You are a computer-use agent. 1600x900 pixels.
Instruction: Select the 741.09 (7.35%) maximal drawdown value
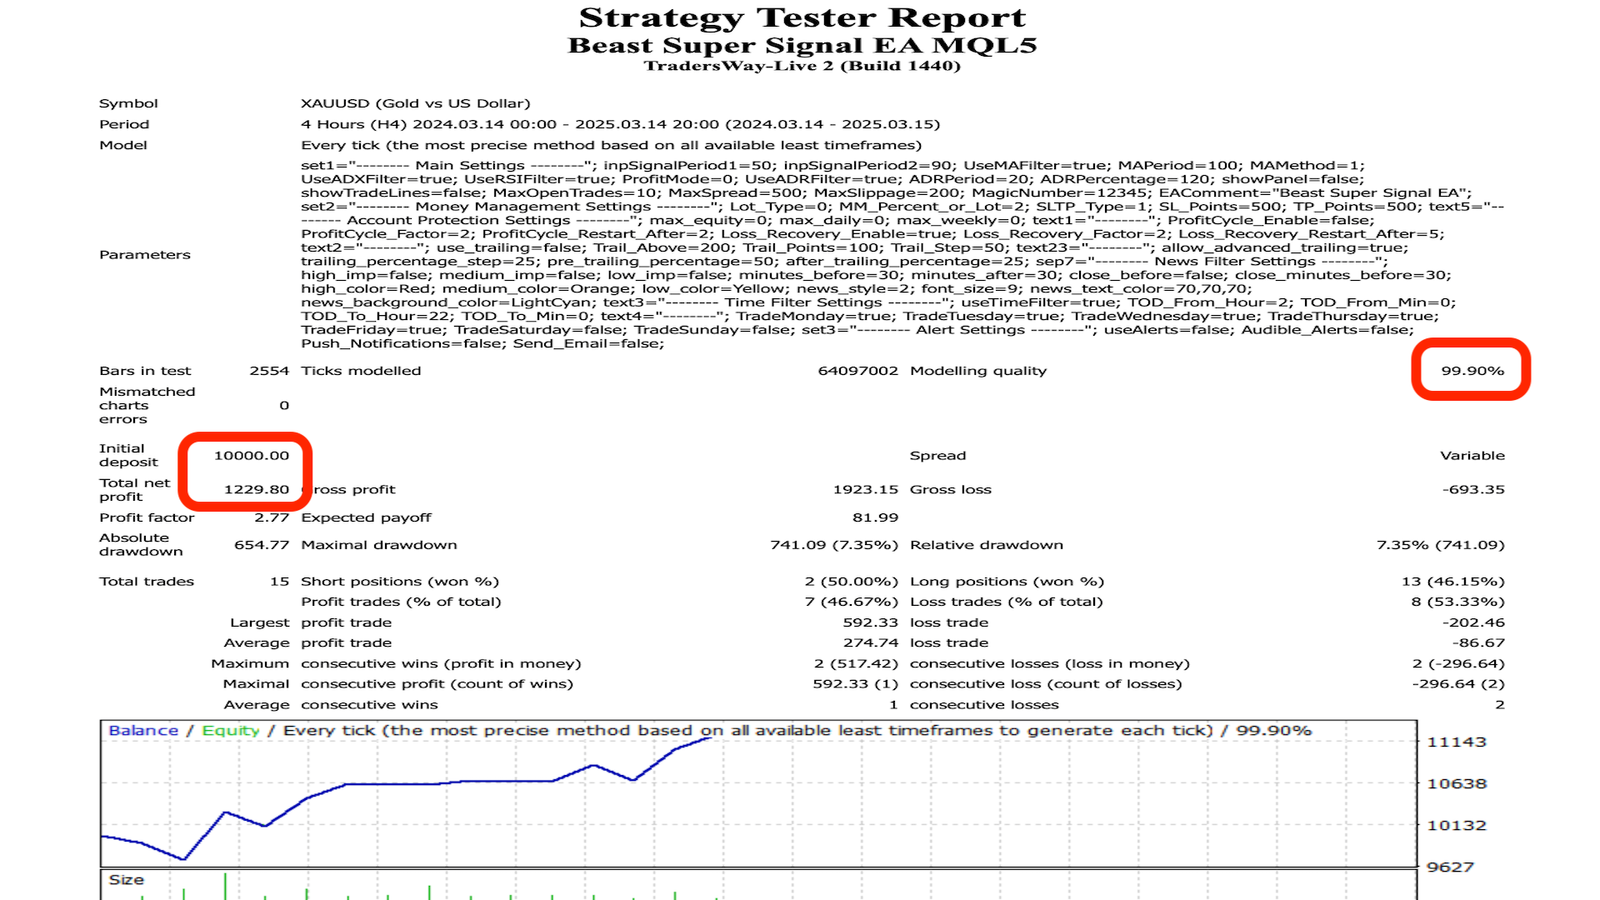pos(834,545)
